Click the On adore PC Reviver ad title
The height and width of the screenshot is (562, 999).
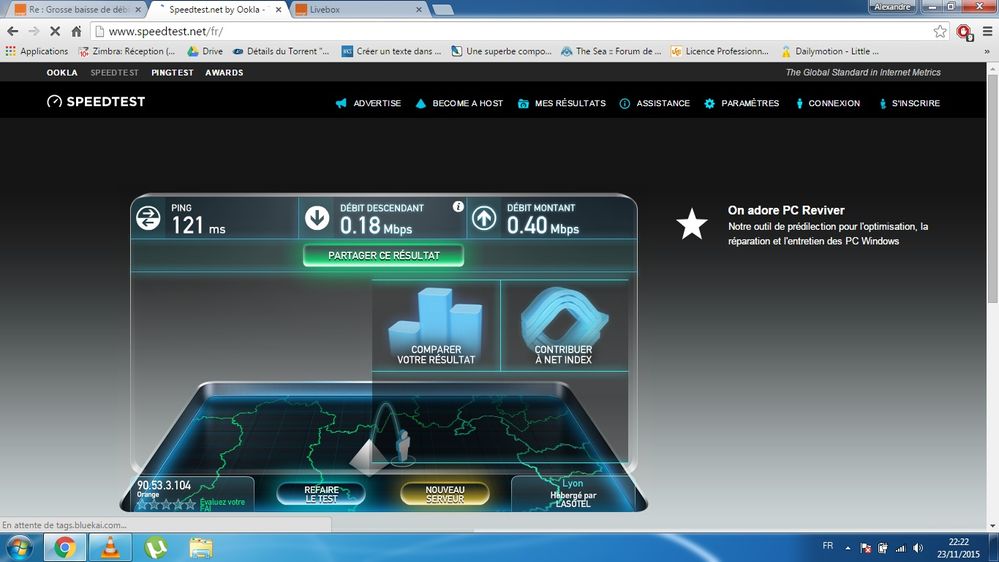pos(786,210)
